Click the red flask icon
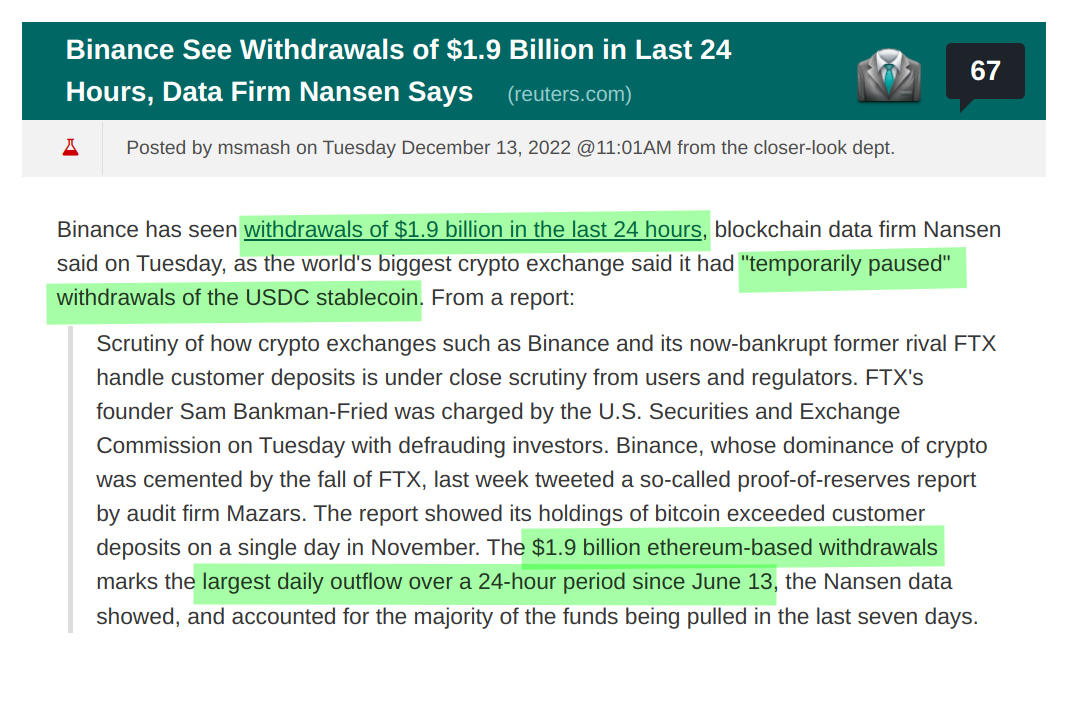Image resolution: width=1074 pixels, height=703 pixels. (x=69, y=148)
